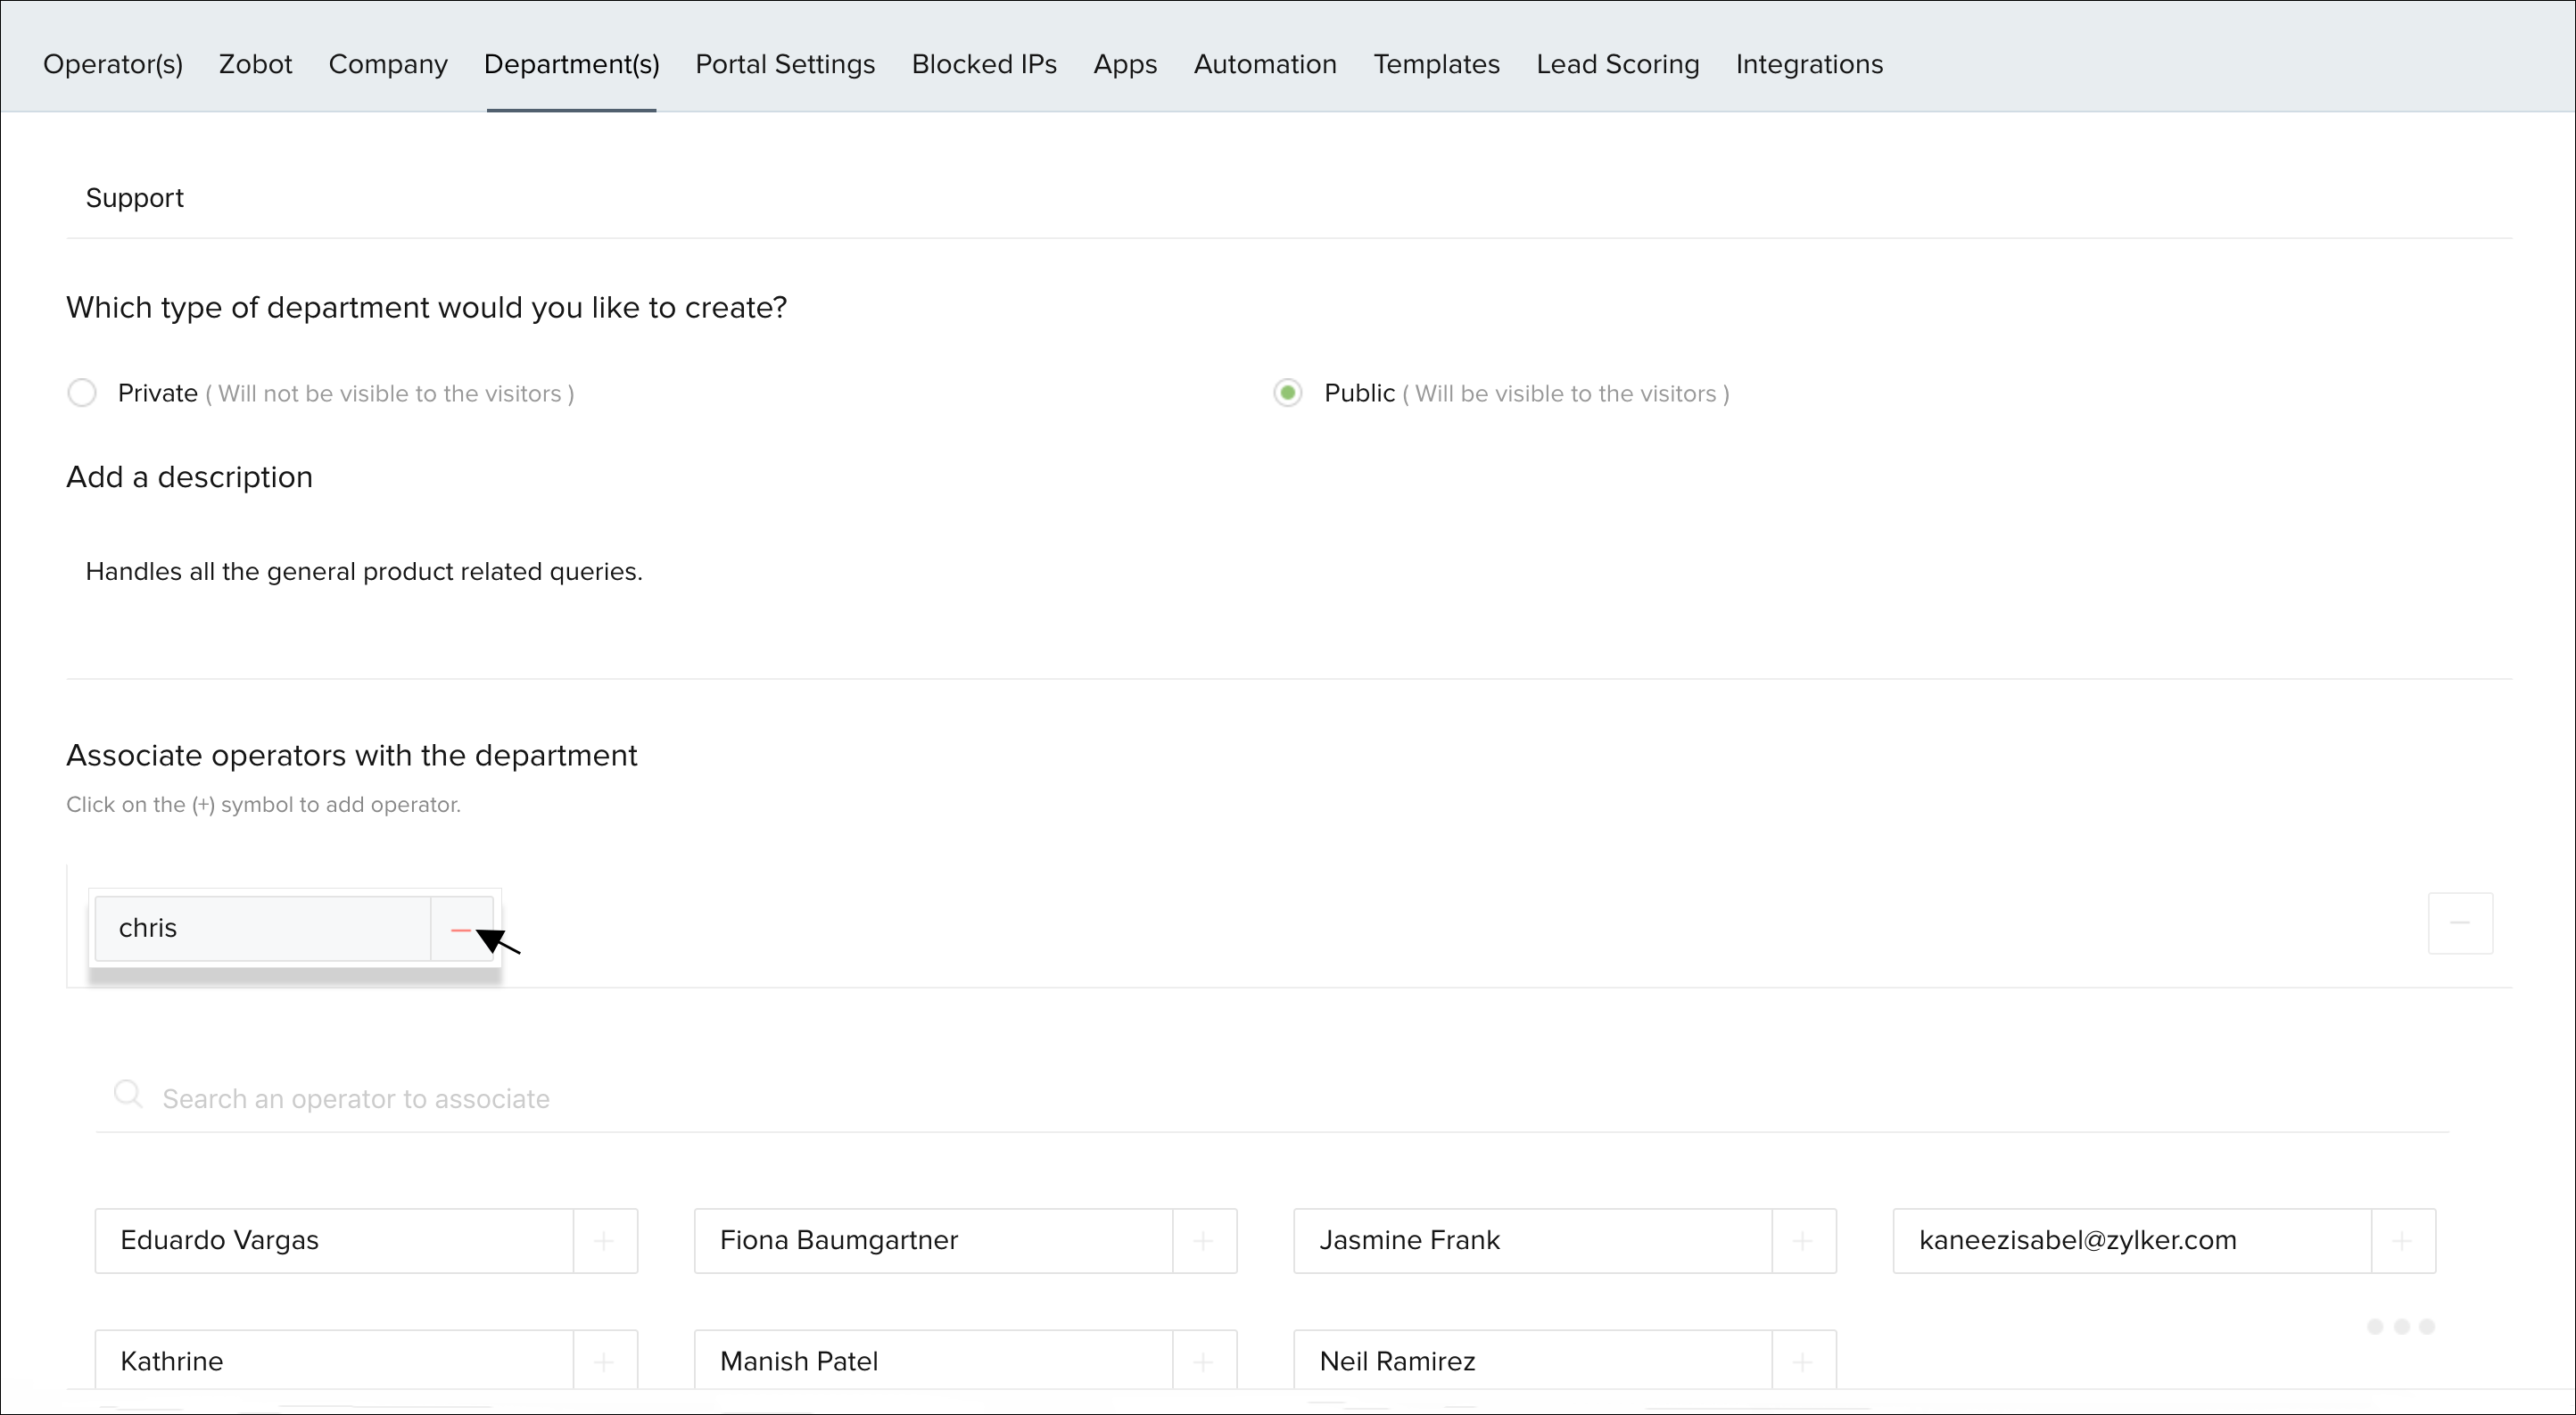2576x1415 pixels.
Task: Add Manish Patel with the plus icon
Action: 1204,1361
